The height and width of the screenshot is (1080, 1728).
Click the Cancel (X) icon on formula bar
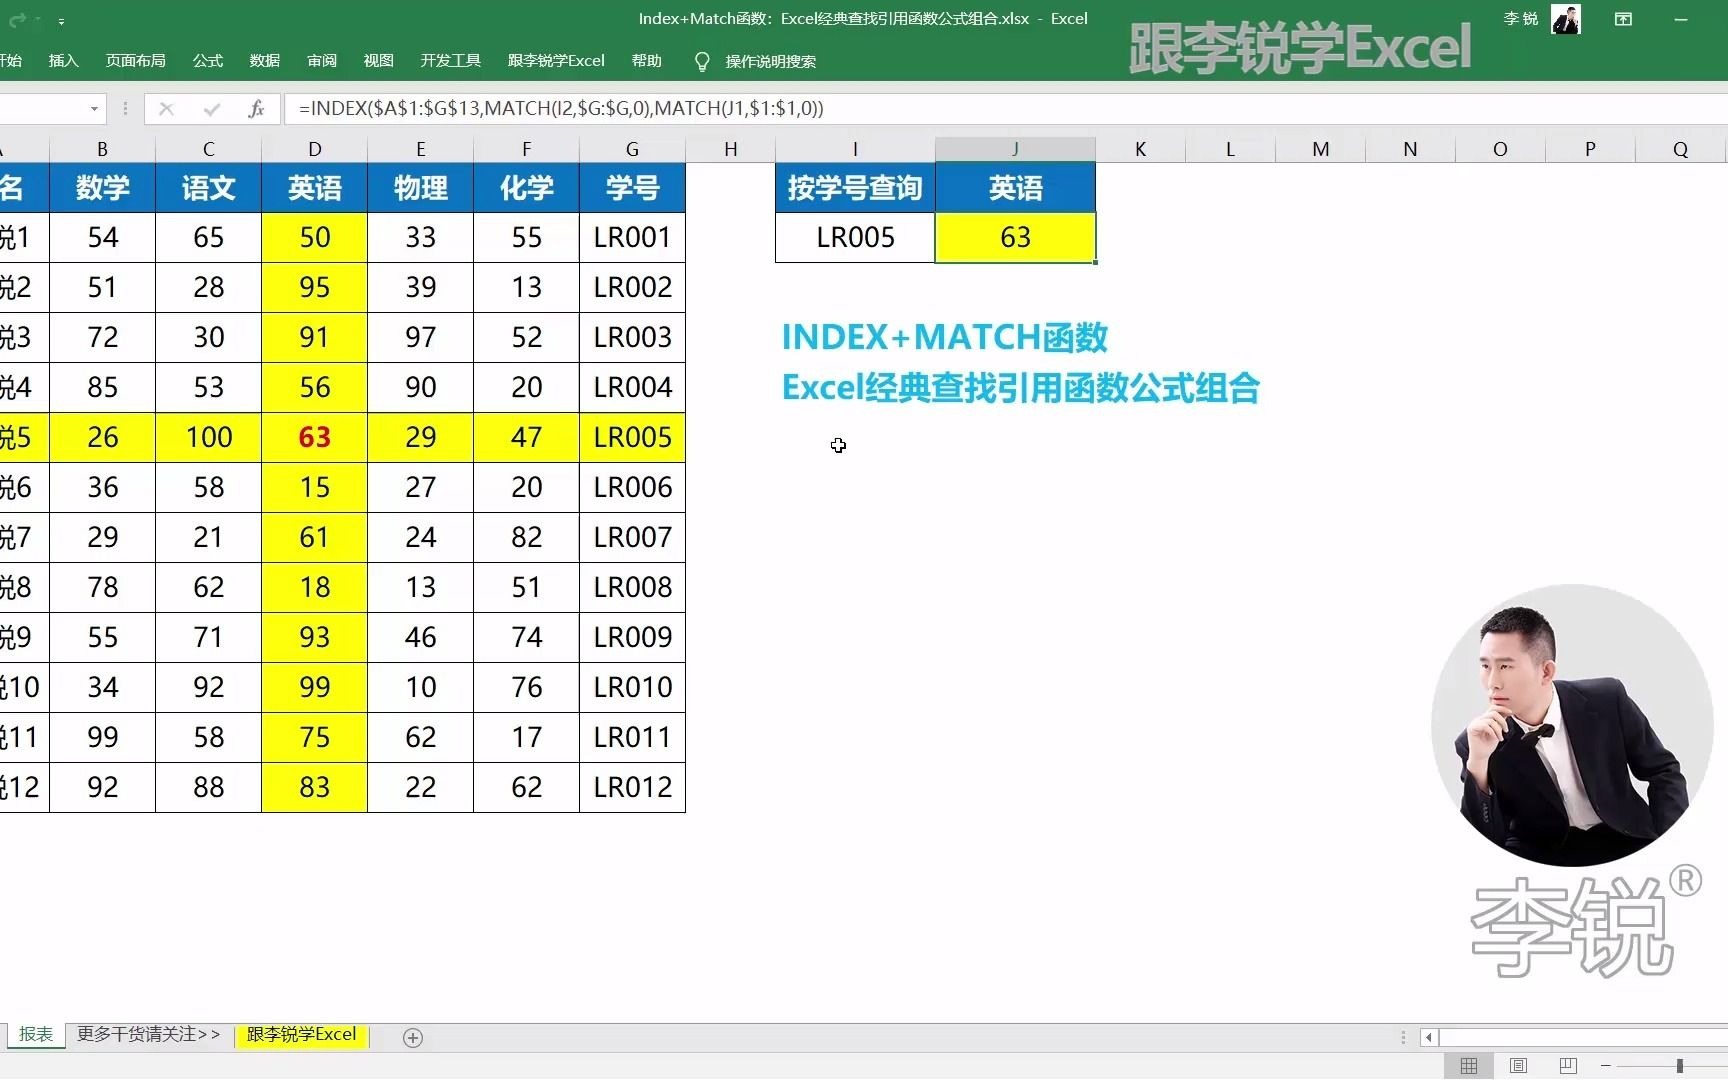[x=166, y=108]
